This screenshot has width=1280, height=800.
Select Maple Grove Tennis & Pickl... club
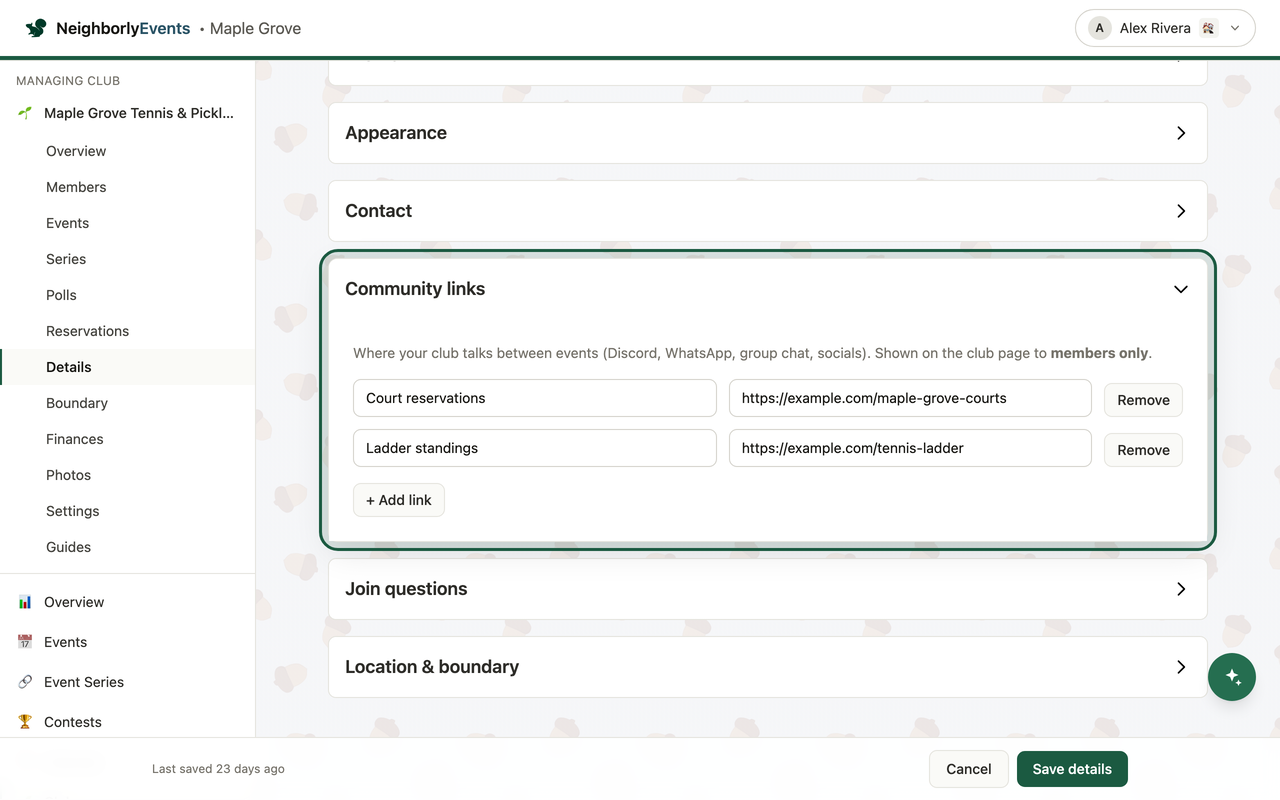[127, 113]
